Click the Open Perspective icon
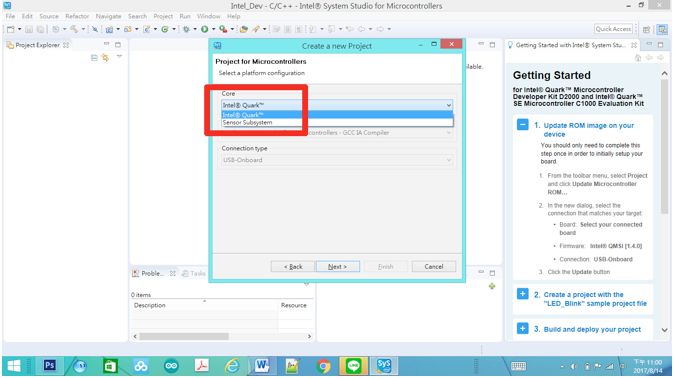 point(646,29)
